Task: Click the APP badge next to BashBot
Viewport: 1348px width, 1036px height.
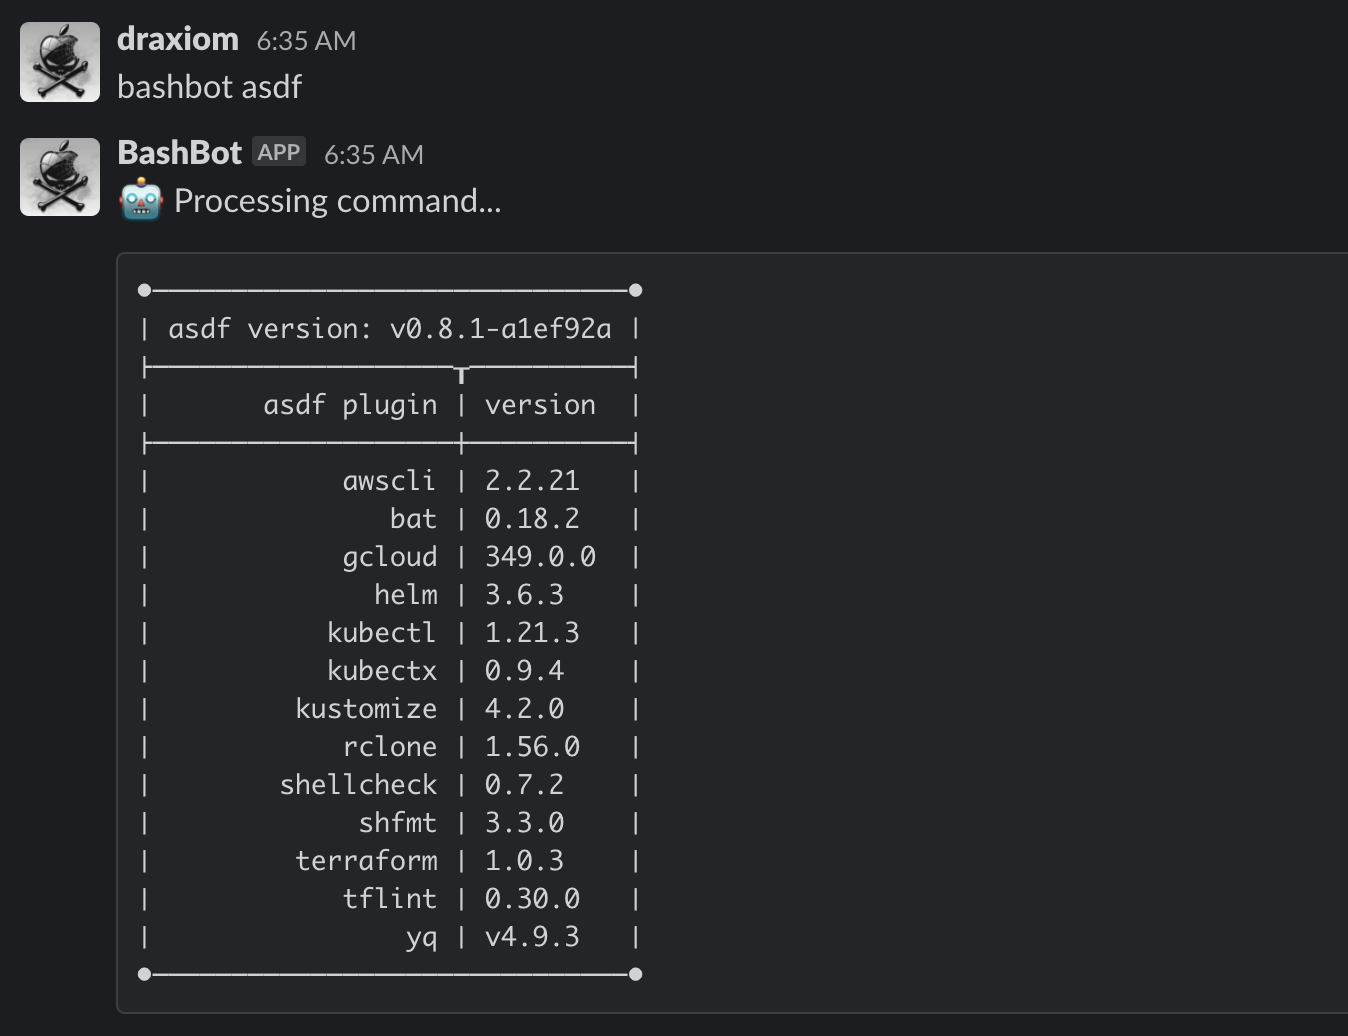Action: 279,152
